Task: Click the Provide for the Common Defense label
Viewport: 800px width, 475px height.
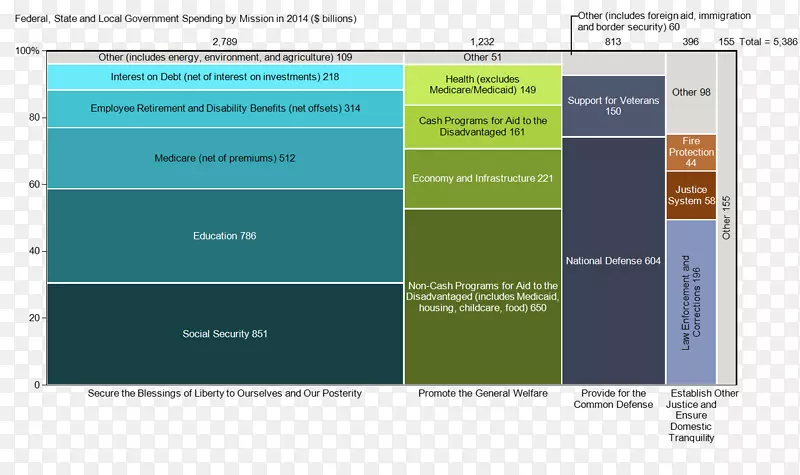Action: click(x=613, y=399)
